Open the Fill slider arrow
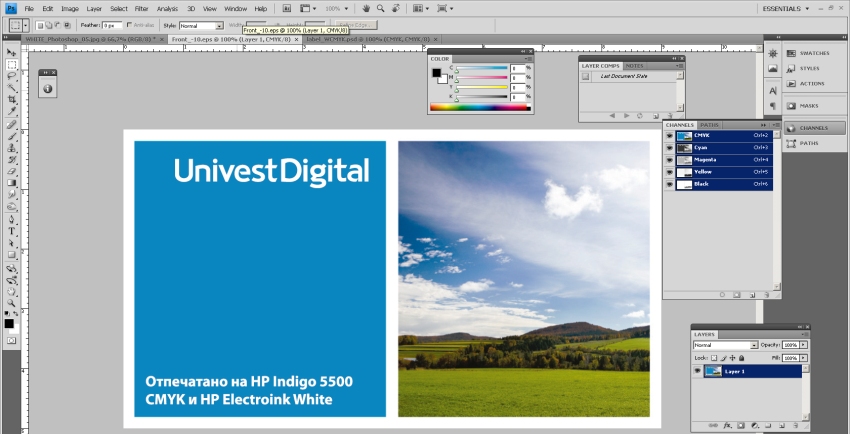The height and width of the screenshot is (434, 850). (x=803, y=358)
